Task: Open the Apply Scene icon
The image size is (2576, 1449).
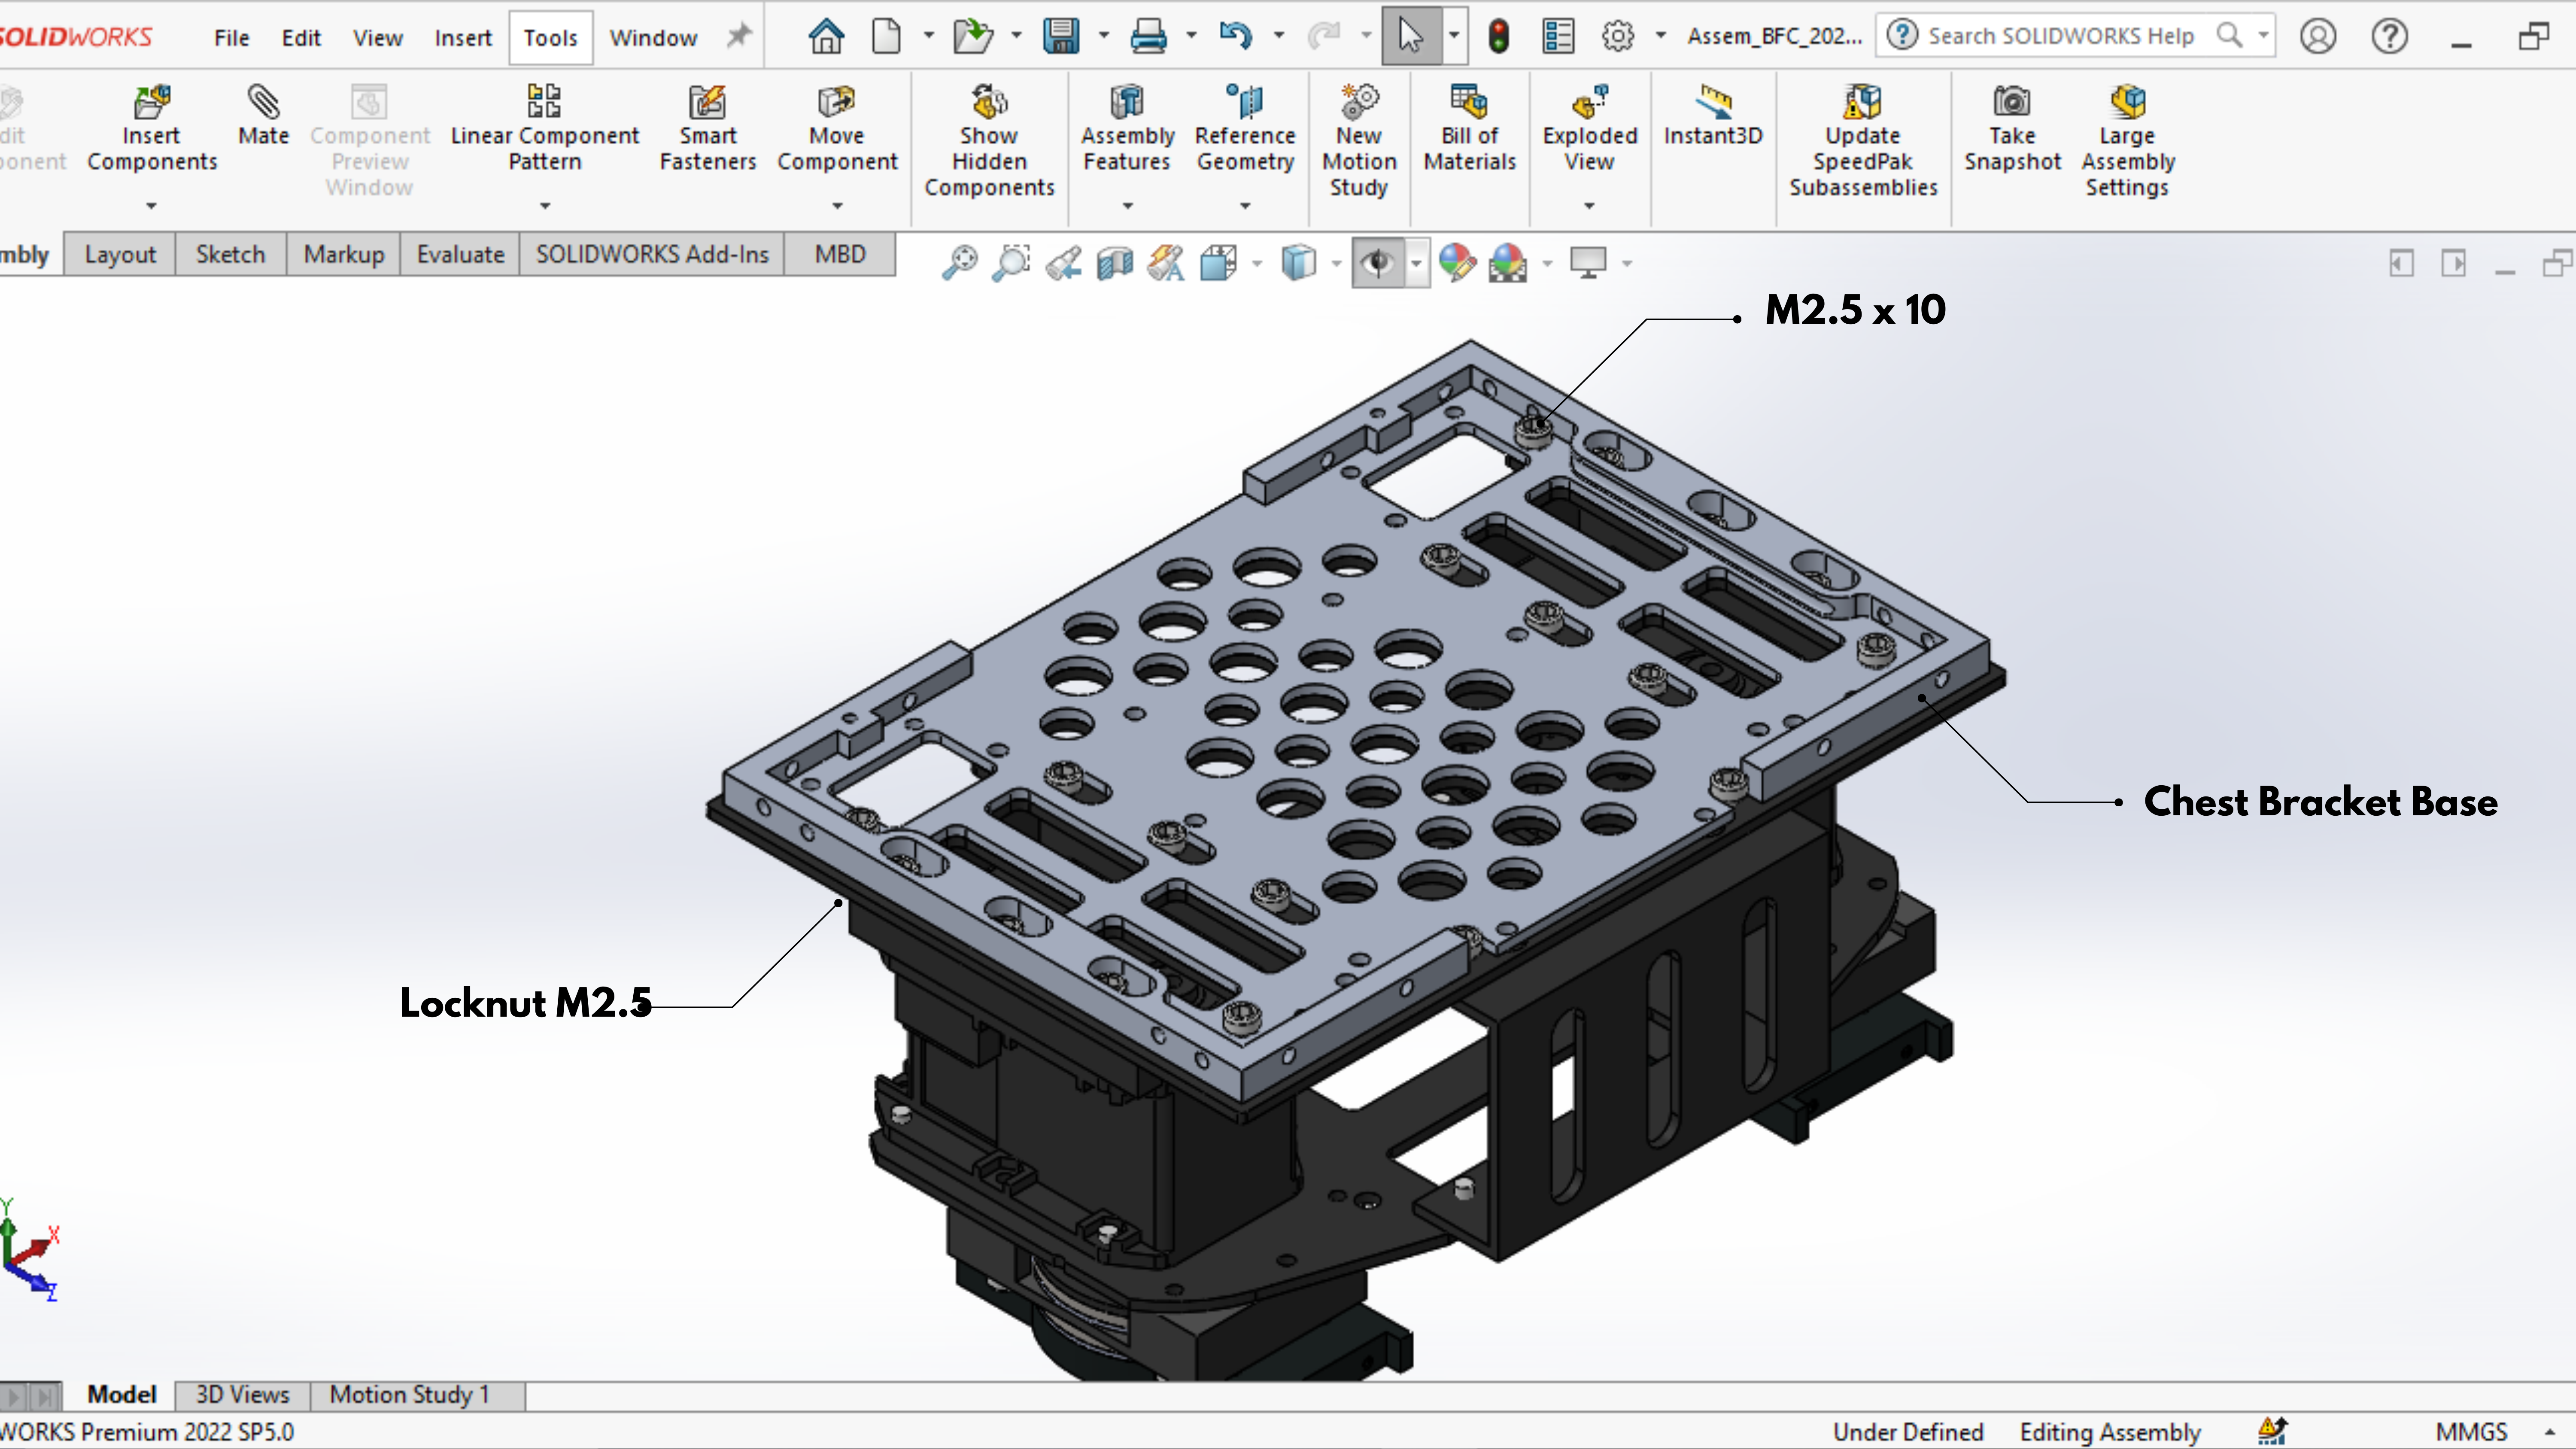Action: tap(1508, 263)
